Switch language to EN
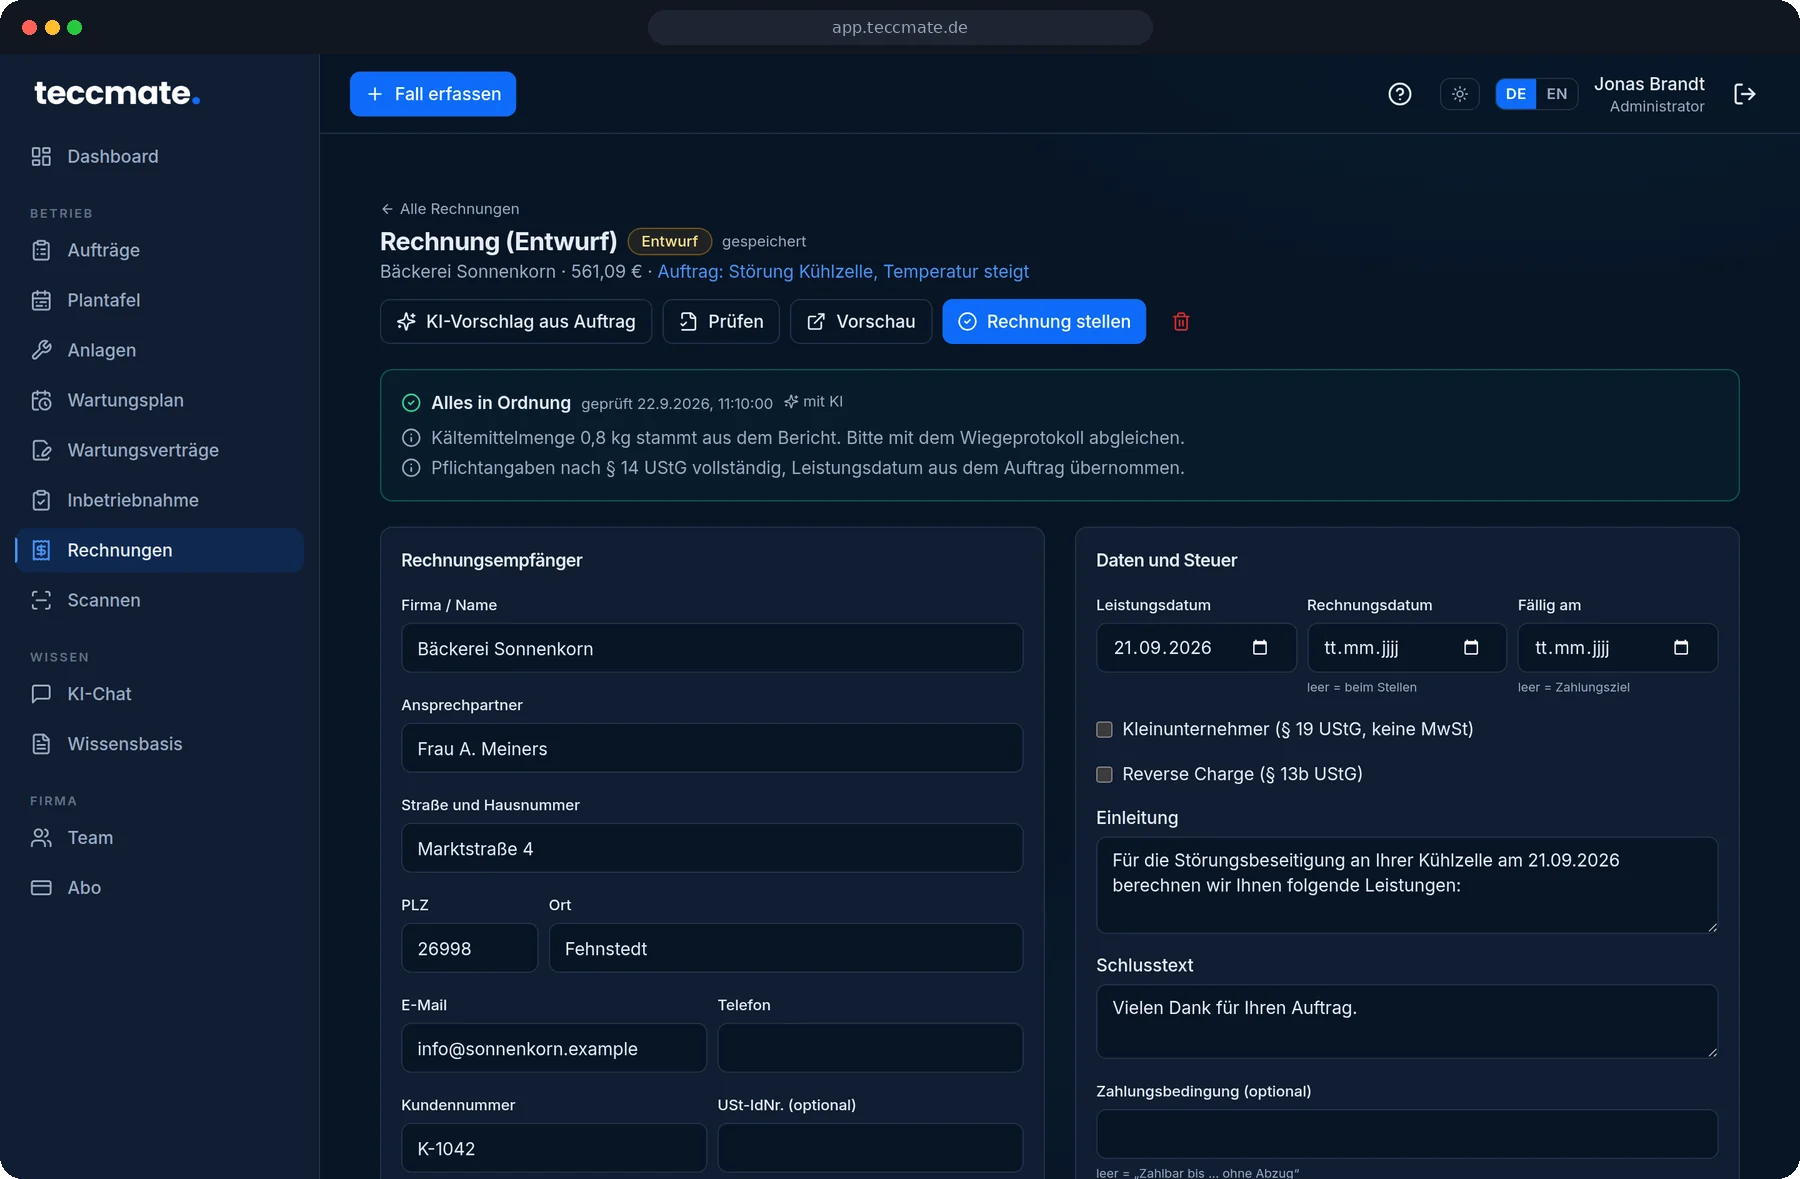 click(x=1557, y=94)
